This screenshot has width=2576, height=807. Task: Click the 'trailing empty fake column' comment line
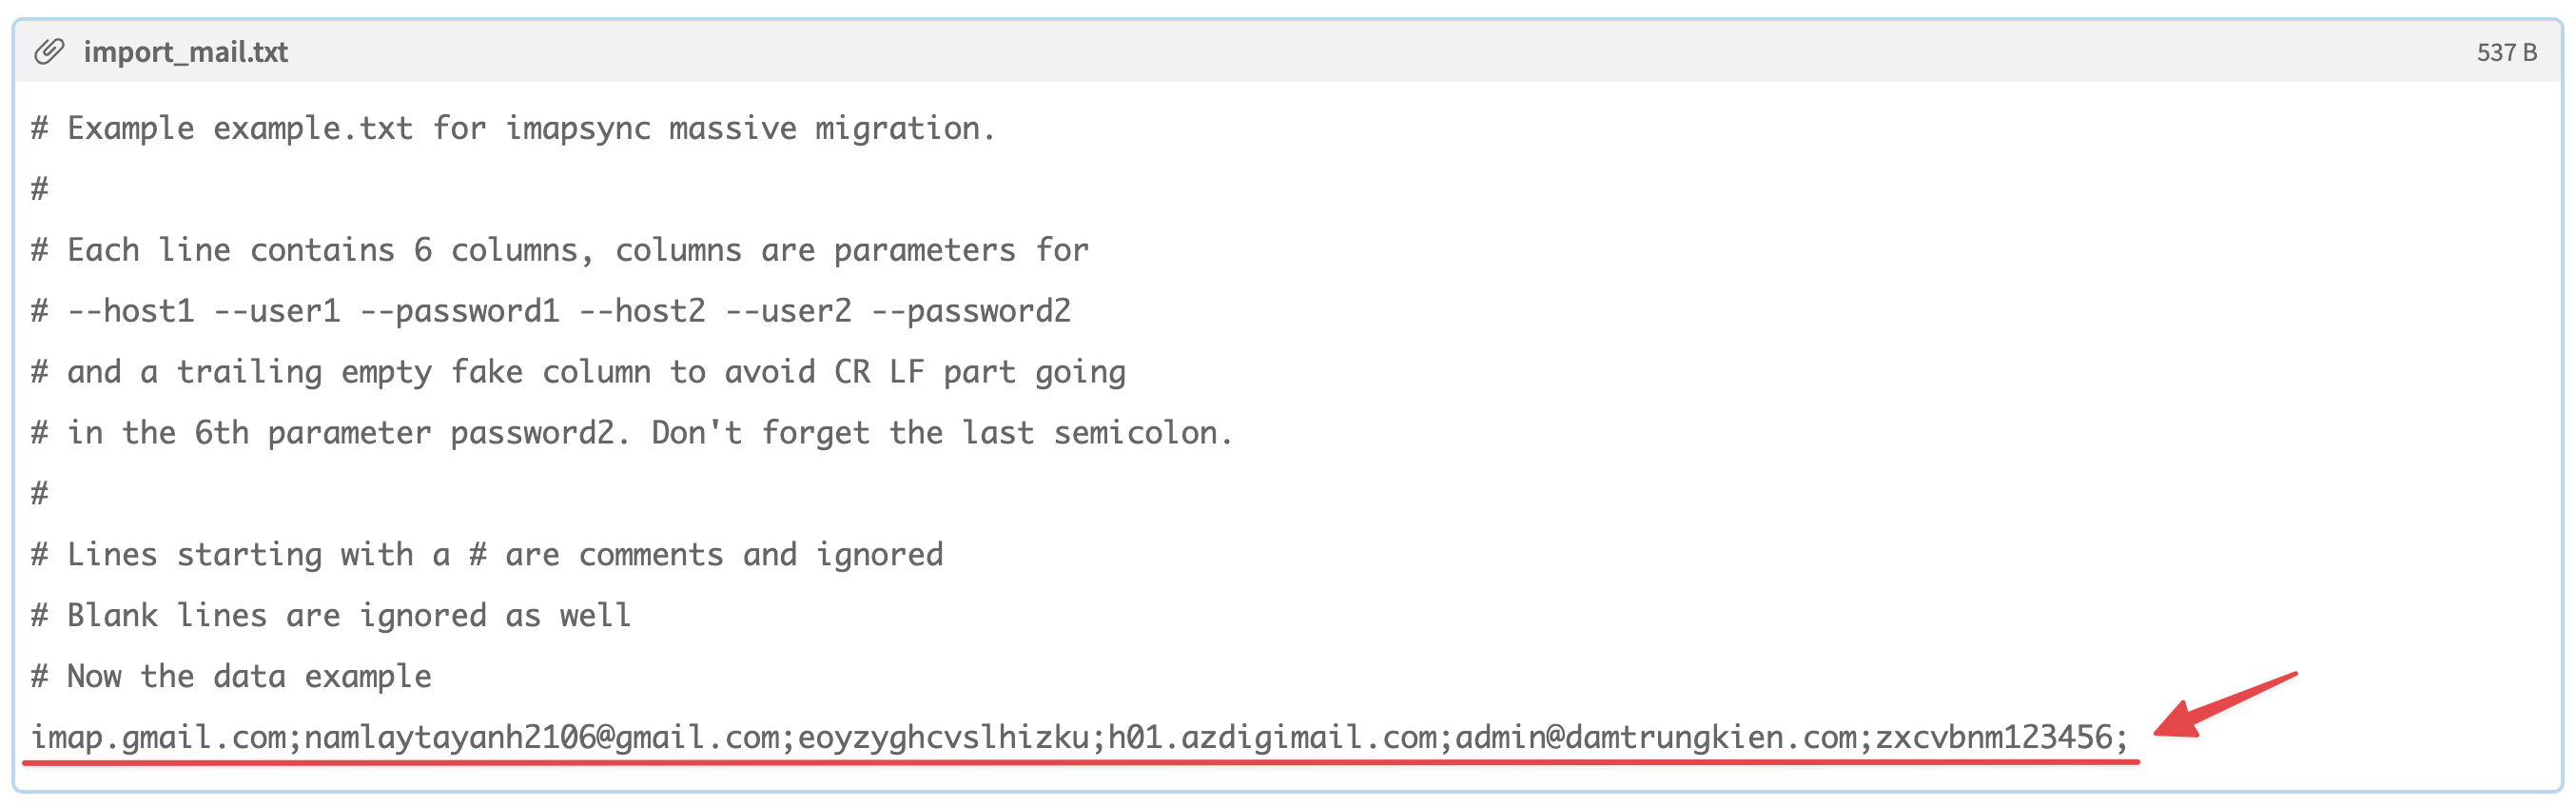click(x=578, y=372)
